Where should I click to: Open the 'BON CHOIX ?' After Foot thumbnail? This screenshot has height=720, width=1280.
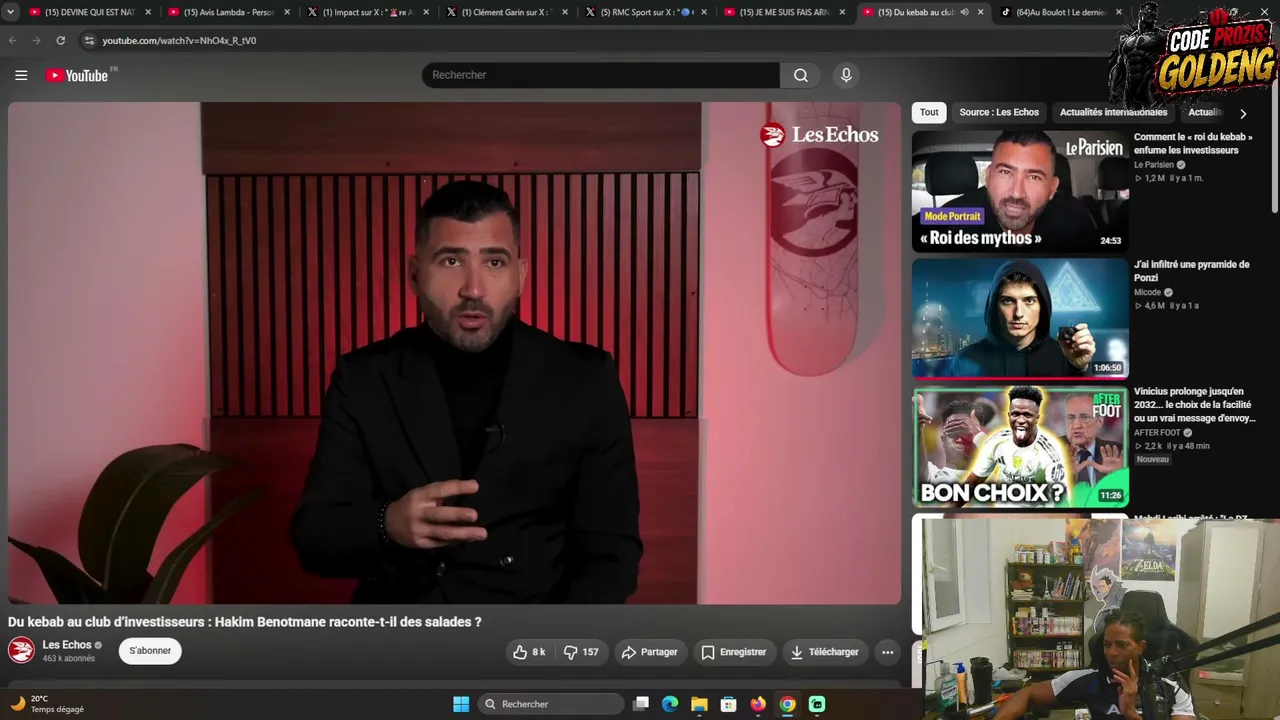tap(1020, 446)
